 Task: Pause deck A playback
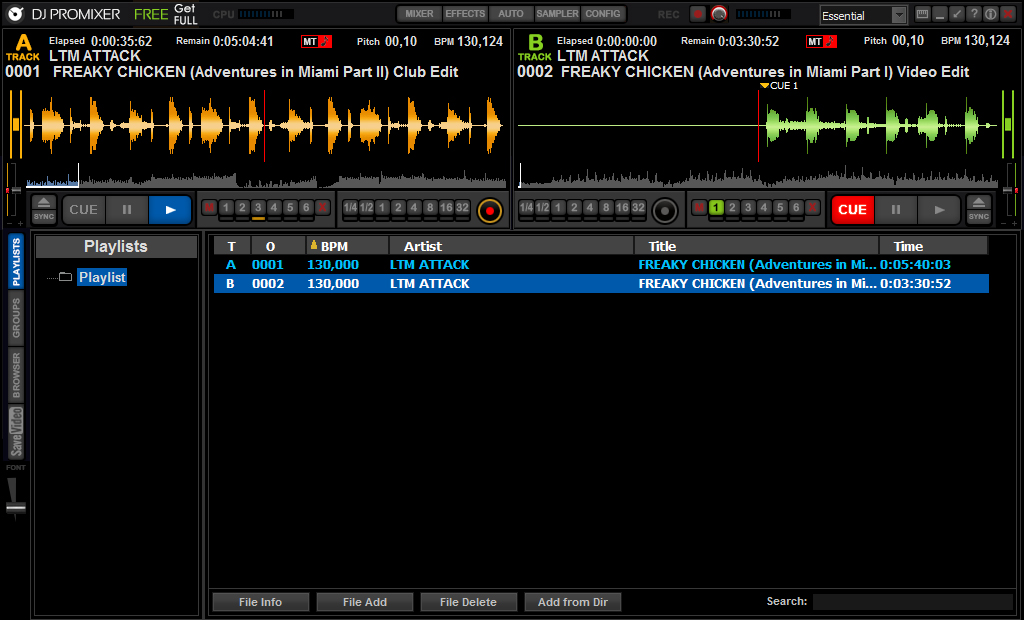(x=127, y=210)
